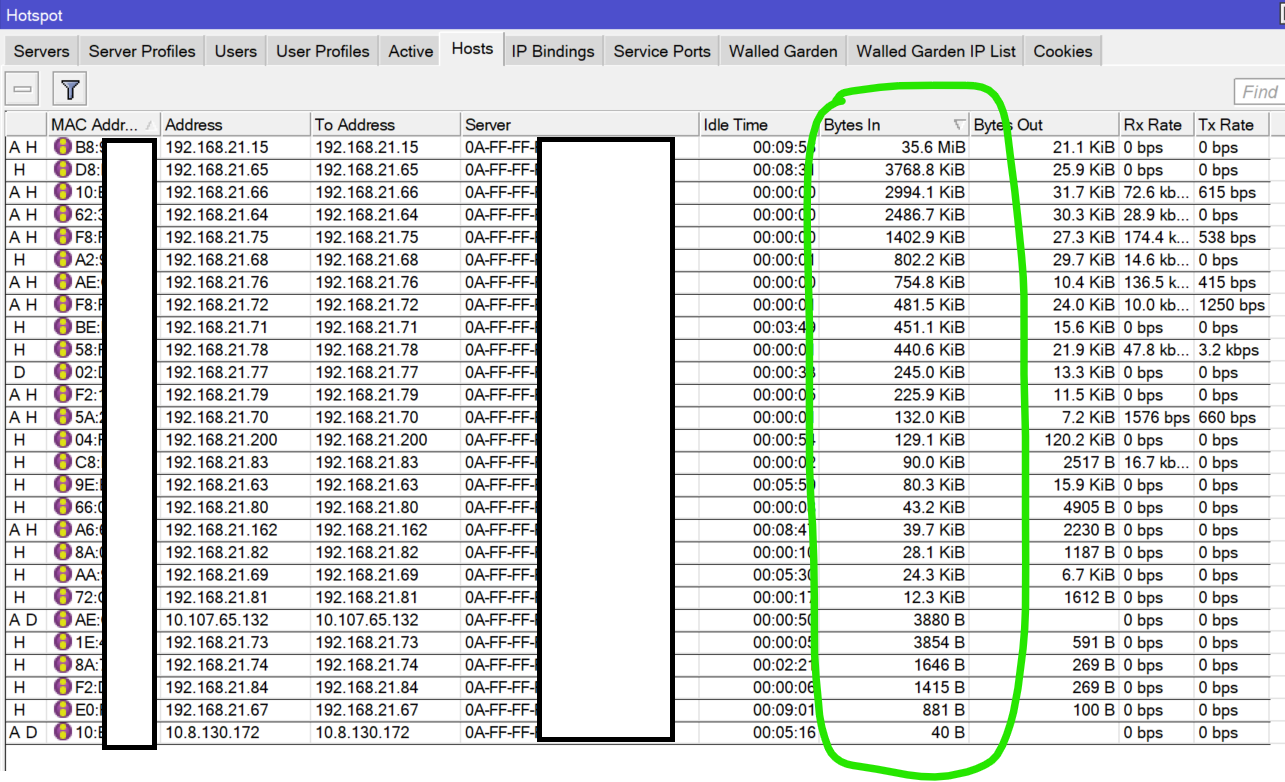Select address 192.168.21.82 cell
Viewport: 1285px width, 782px height.
click(x=235, y=552)
